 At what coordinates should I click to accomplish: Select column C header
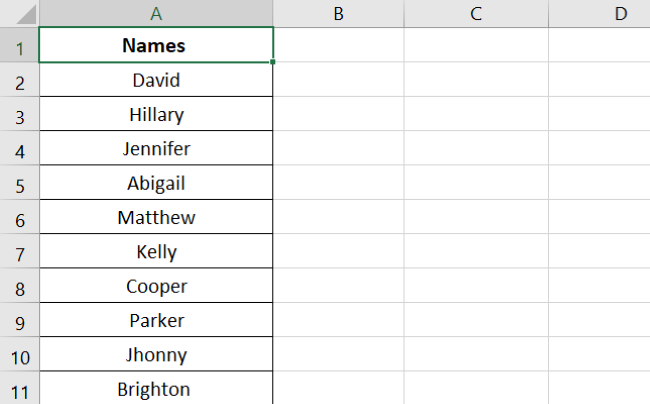click(x=476, y=13)
